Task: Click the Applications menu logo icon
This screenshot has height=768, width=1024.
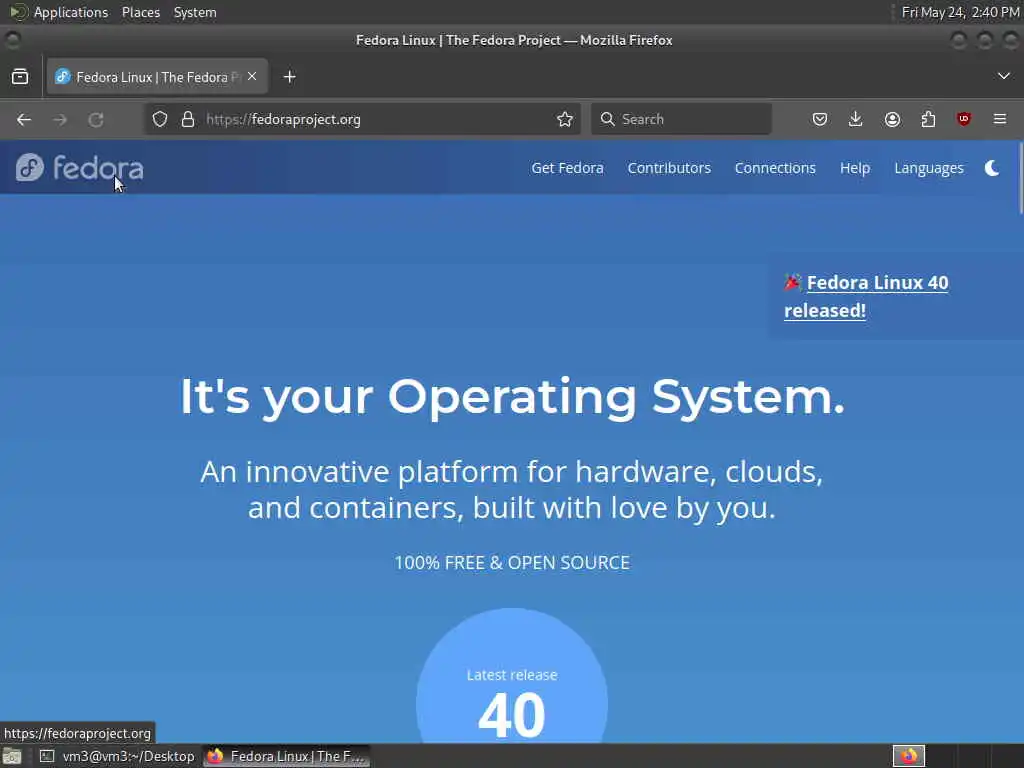Action: point(18,12)
